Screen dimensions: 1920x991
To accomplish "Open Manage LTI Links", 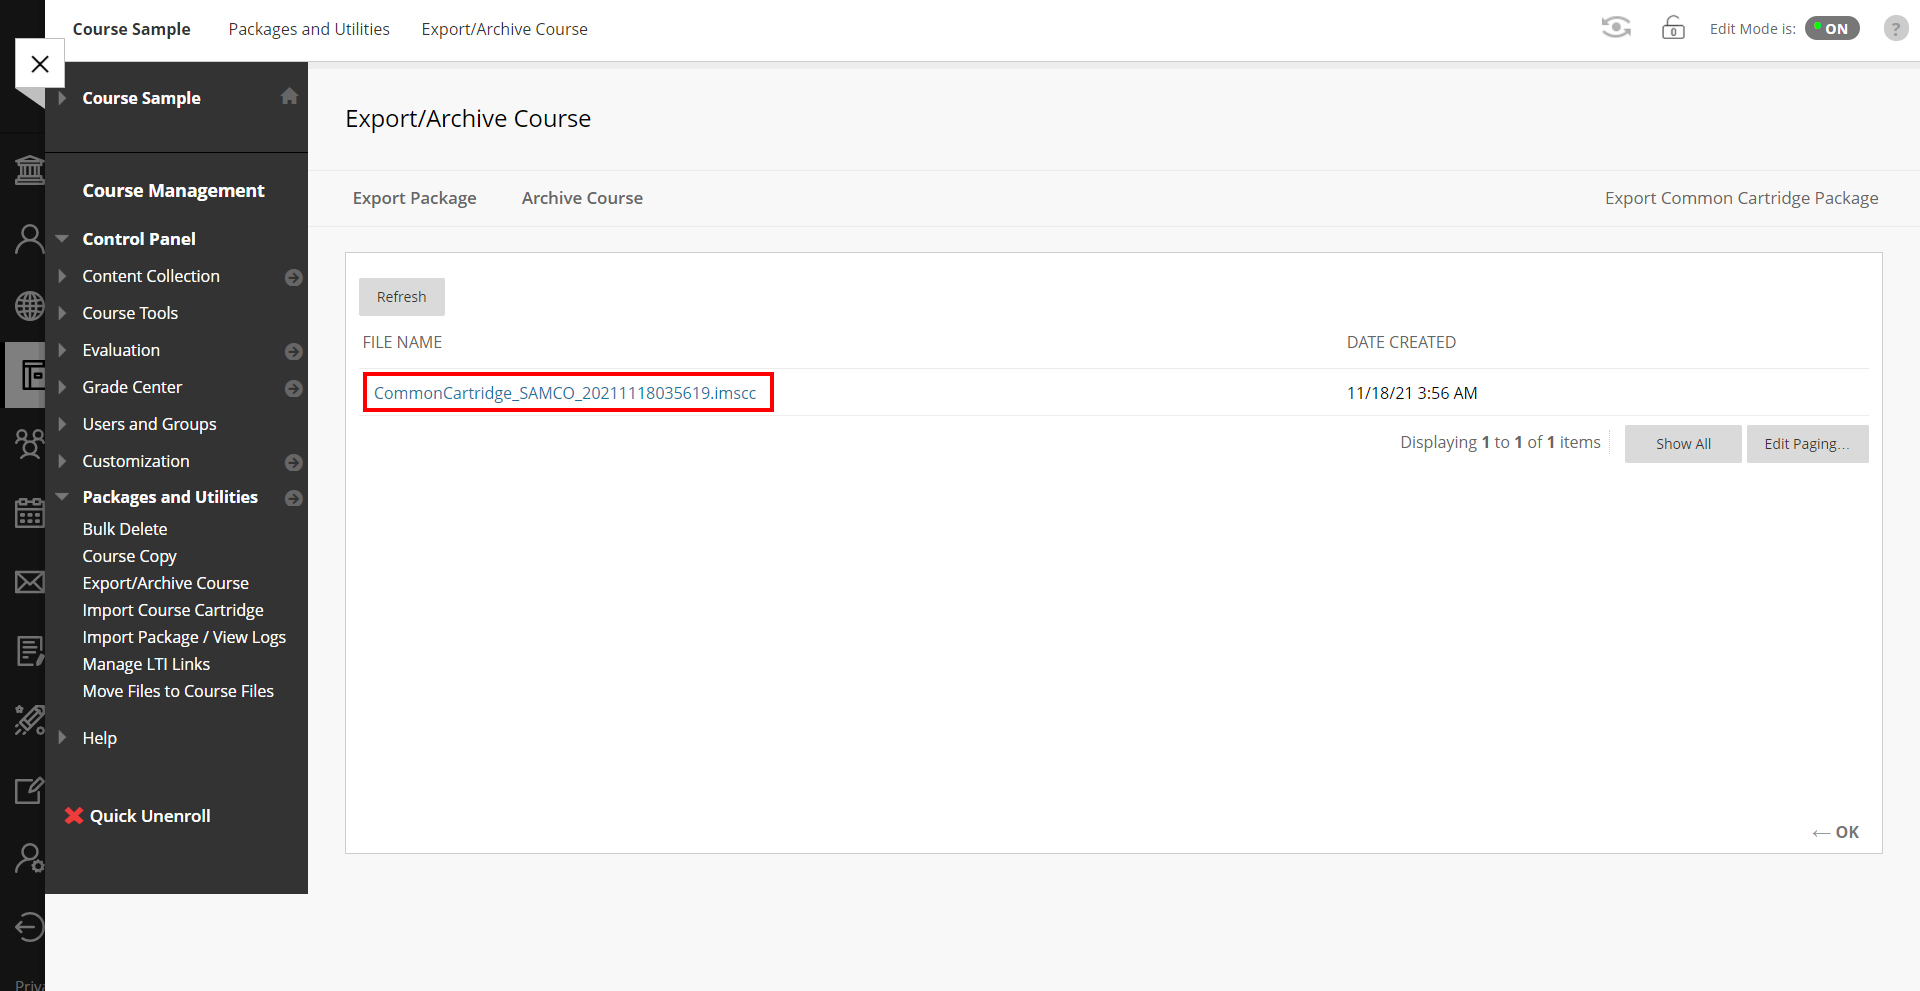I will (x=146, y=664).
